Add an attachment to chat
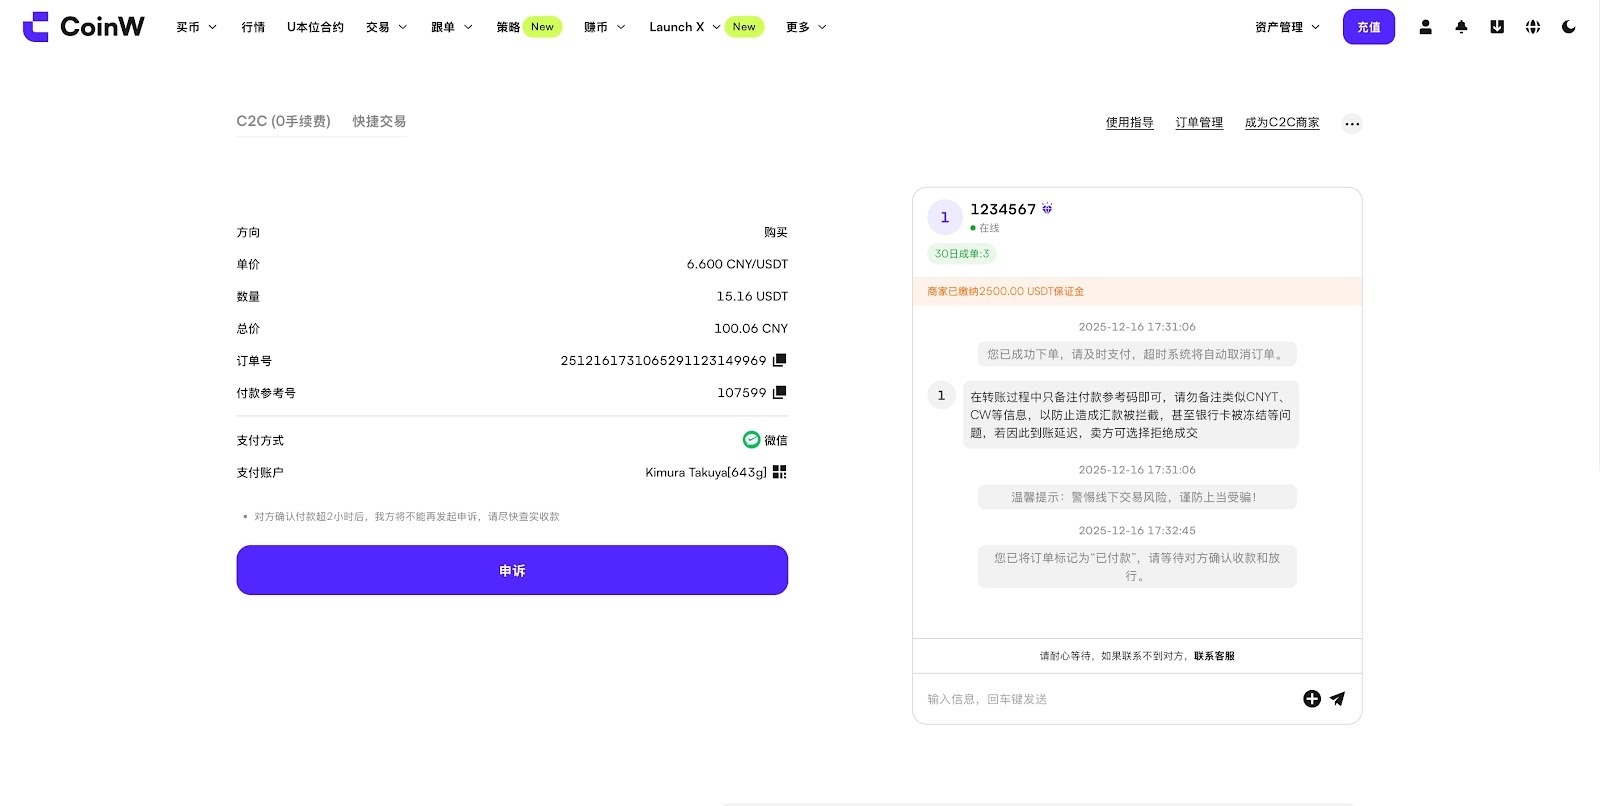 coord(1311,699)
